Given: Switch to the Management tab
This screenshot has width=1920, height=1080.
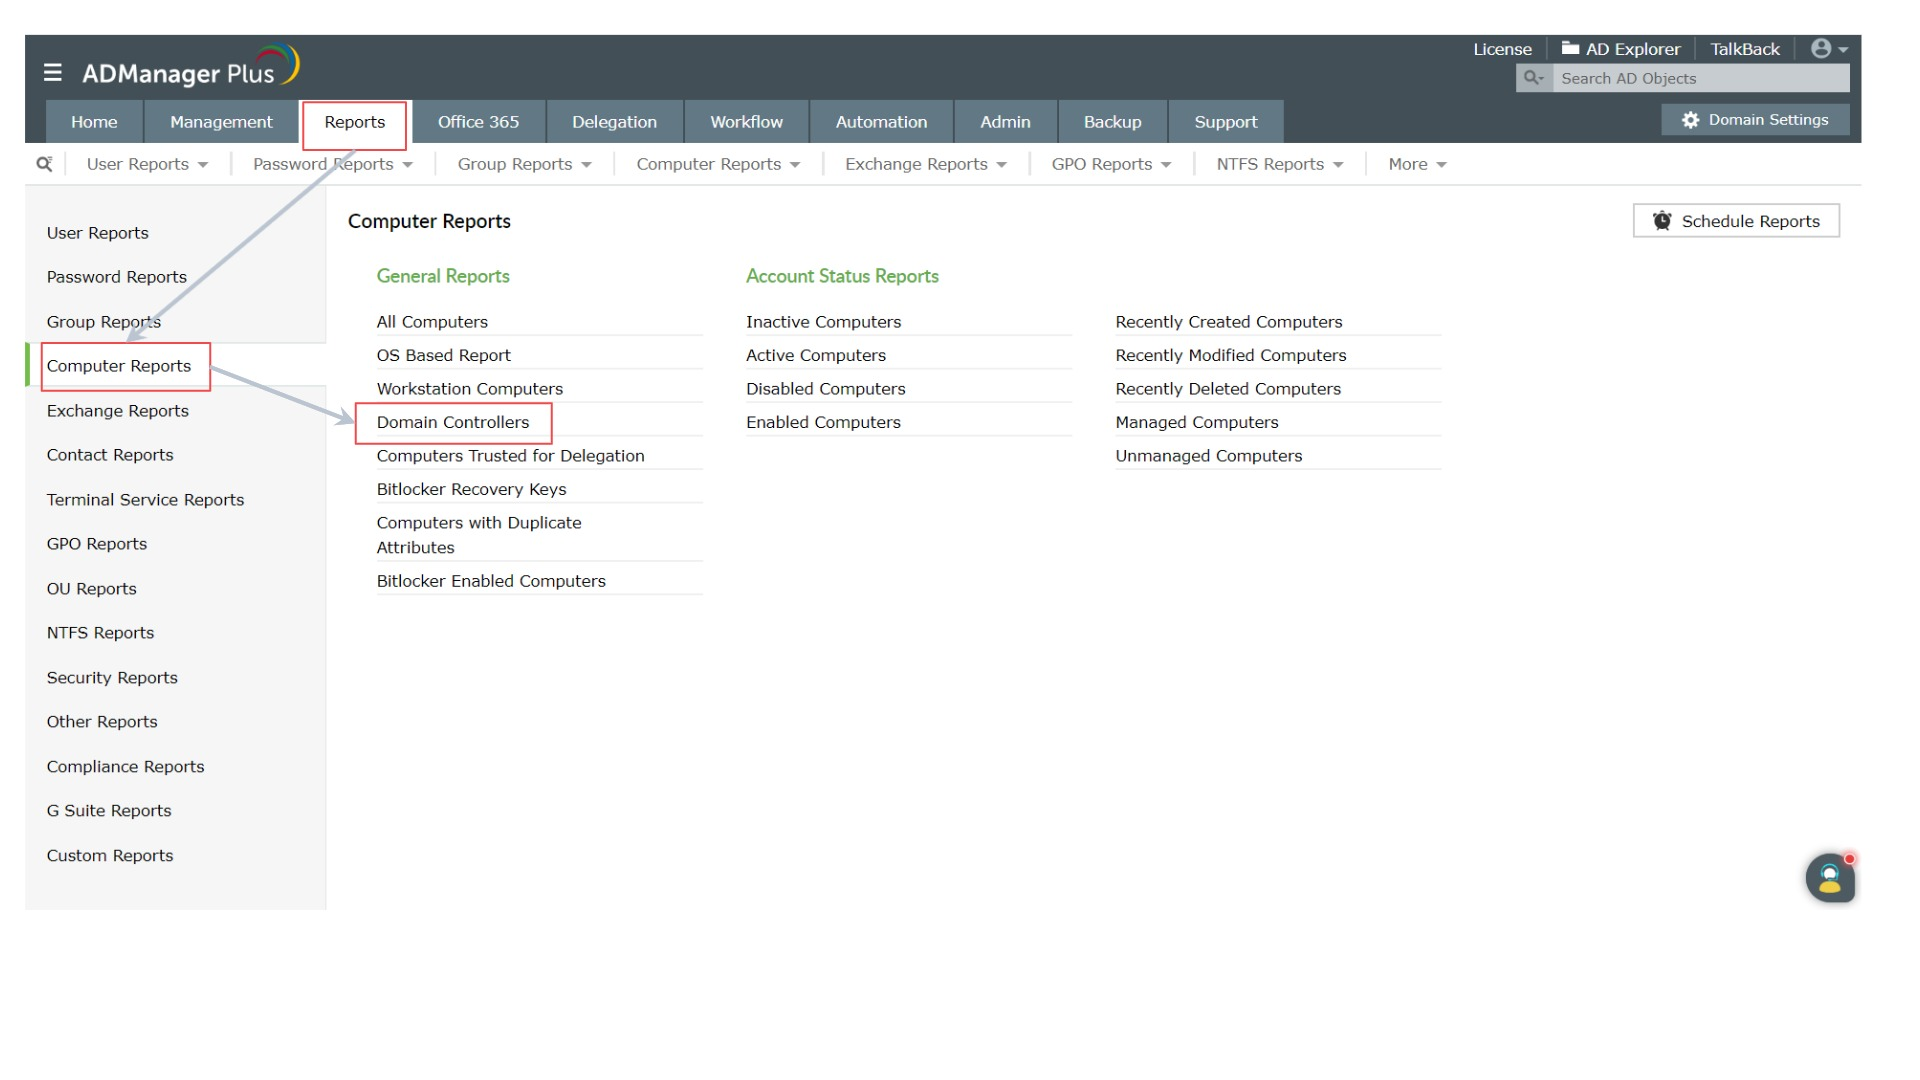Looking at the screenshot, I should pyautogui.click(x=221, y=122).
